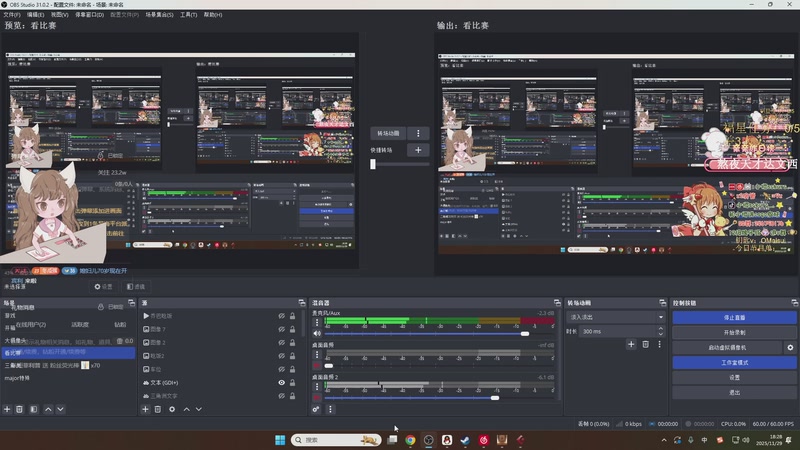
Task: Click 退出 to exit OBS
Action: coord(734,392)
